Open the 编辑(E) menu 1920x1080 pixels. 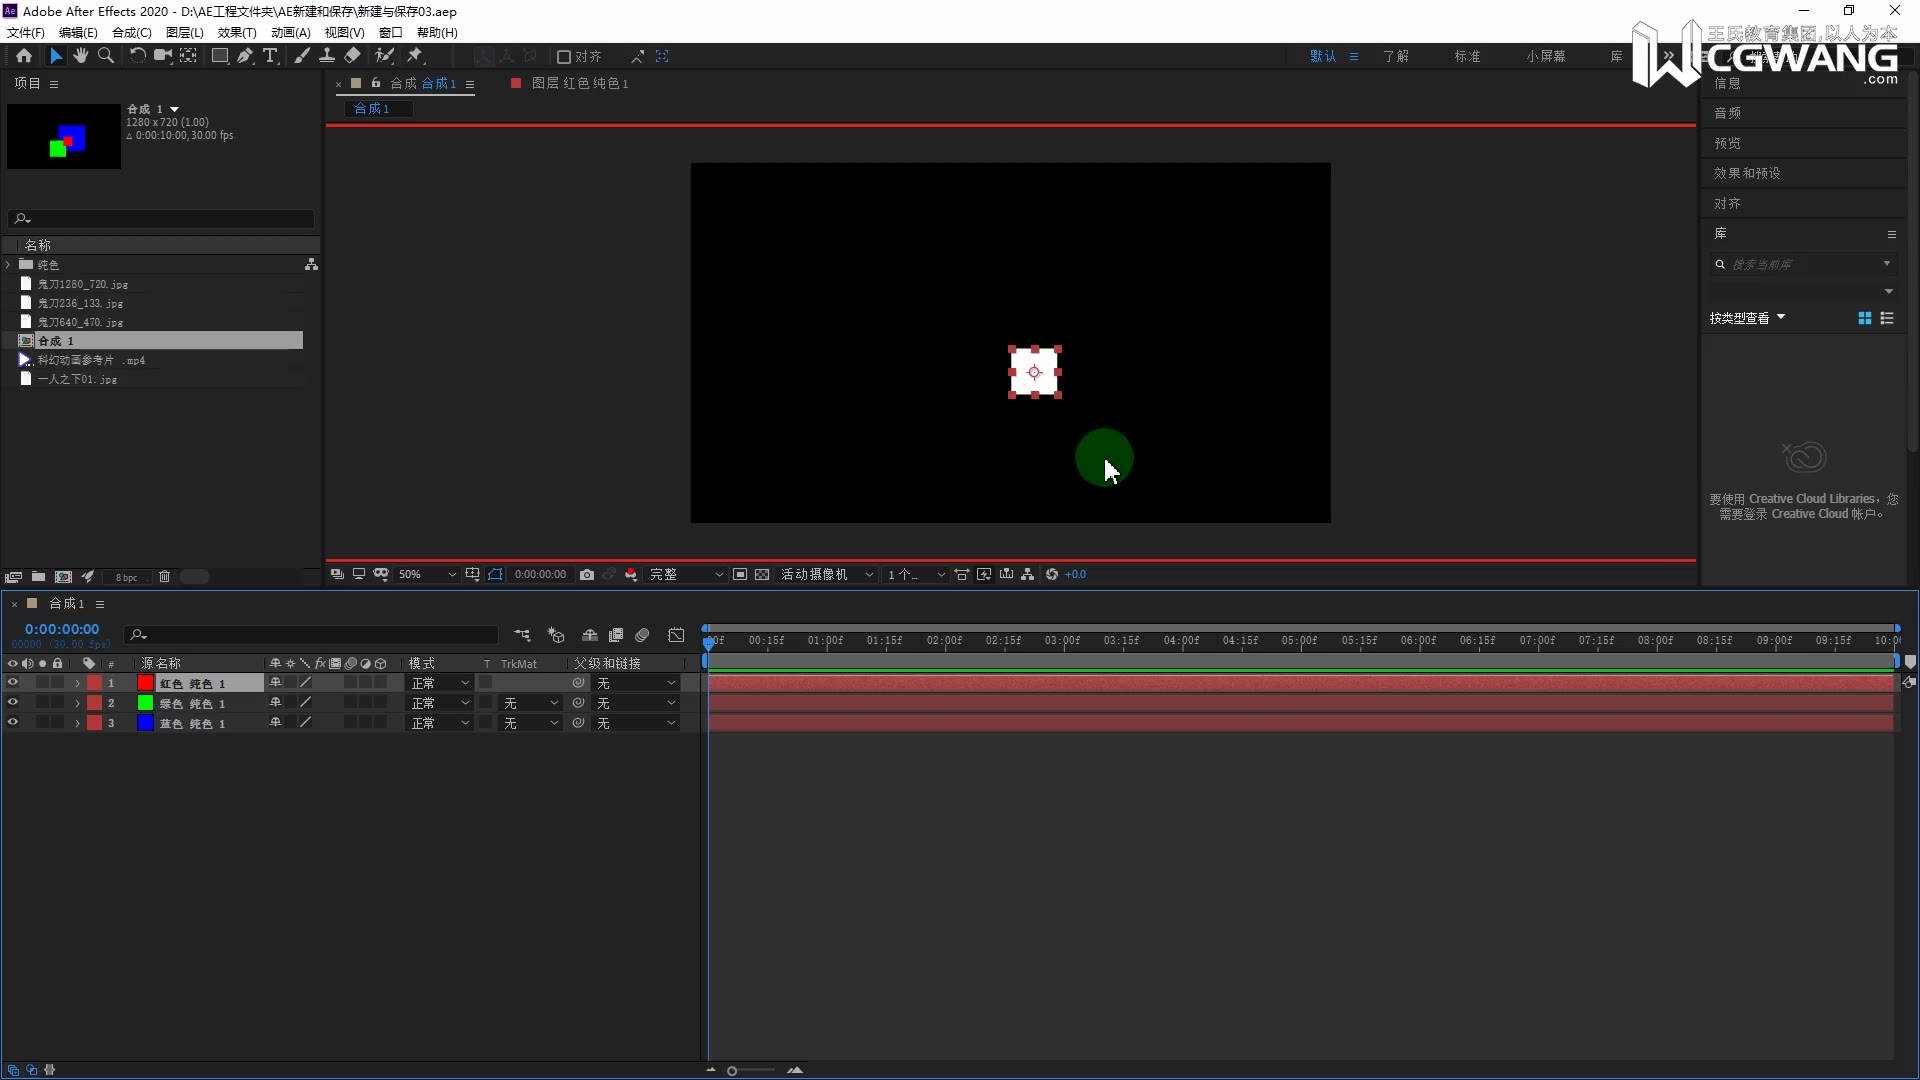point(78,32)
